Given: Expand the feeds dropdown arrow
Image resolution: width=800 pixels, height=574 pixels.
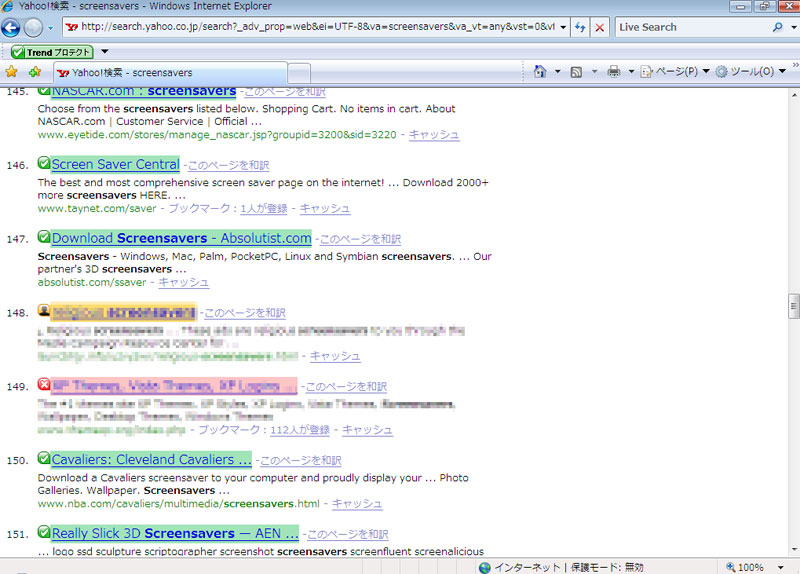Looking at the screenshot, I should pos(594,71).
